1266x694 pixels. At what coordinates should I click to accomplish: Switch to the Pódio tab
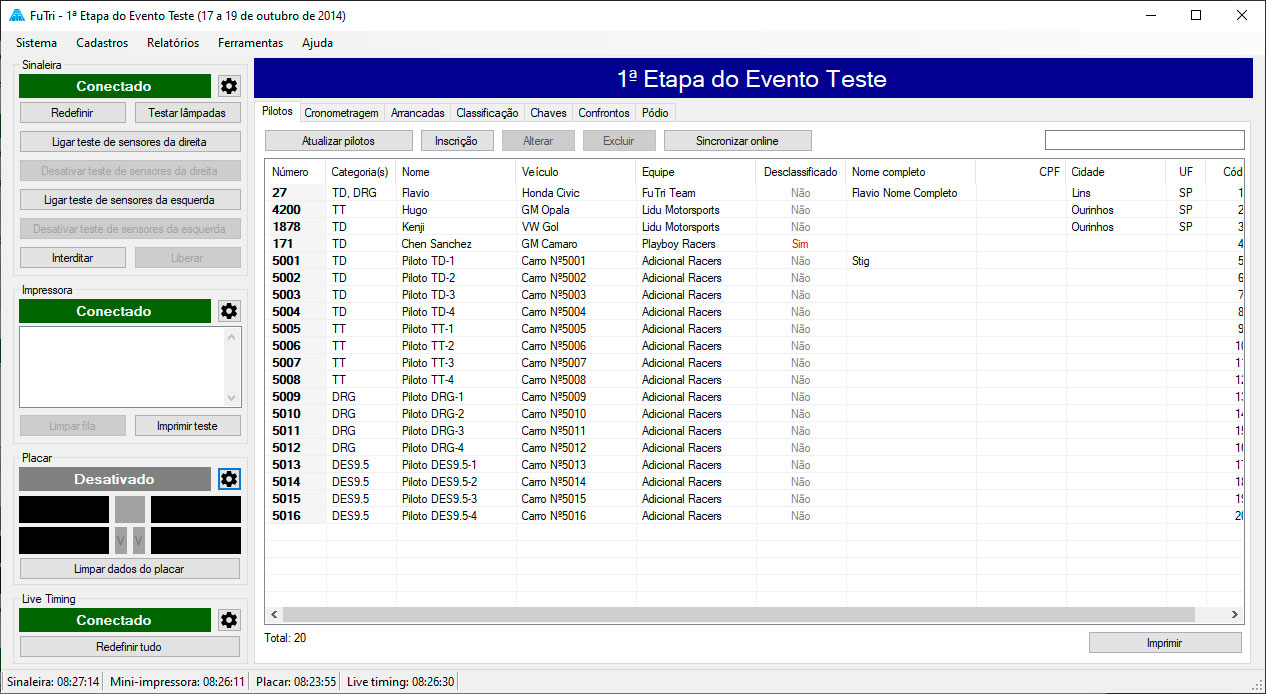(x=655, y=113)
